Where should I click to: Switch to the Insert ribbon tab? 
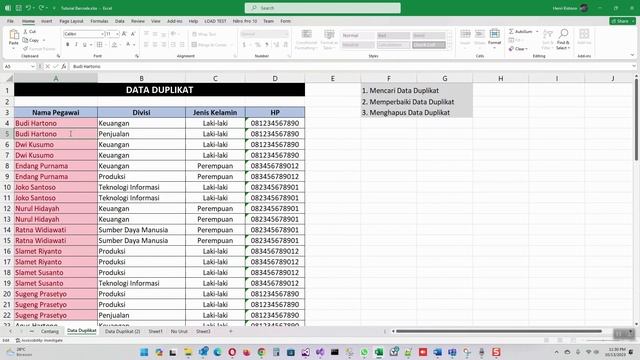(47, 21)
